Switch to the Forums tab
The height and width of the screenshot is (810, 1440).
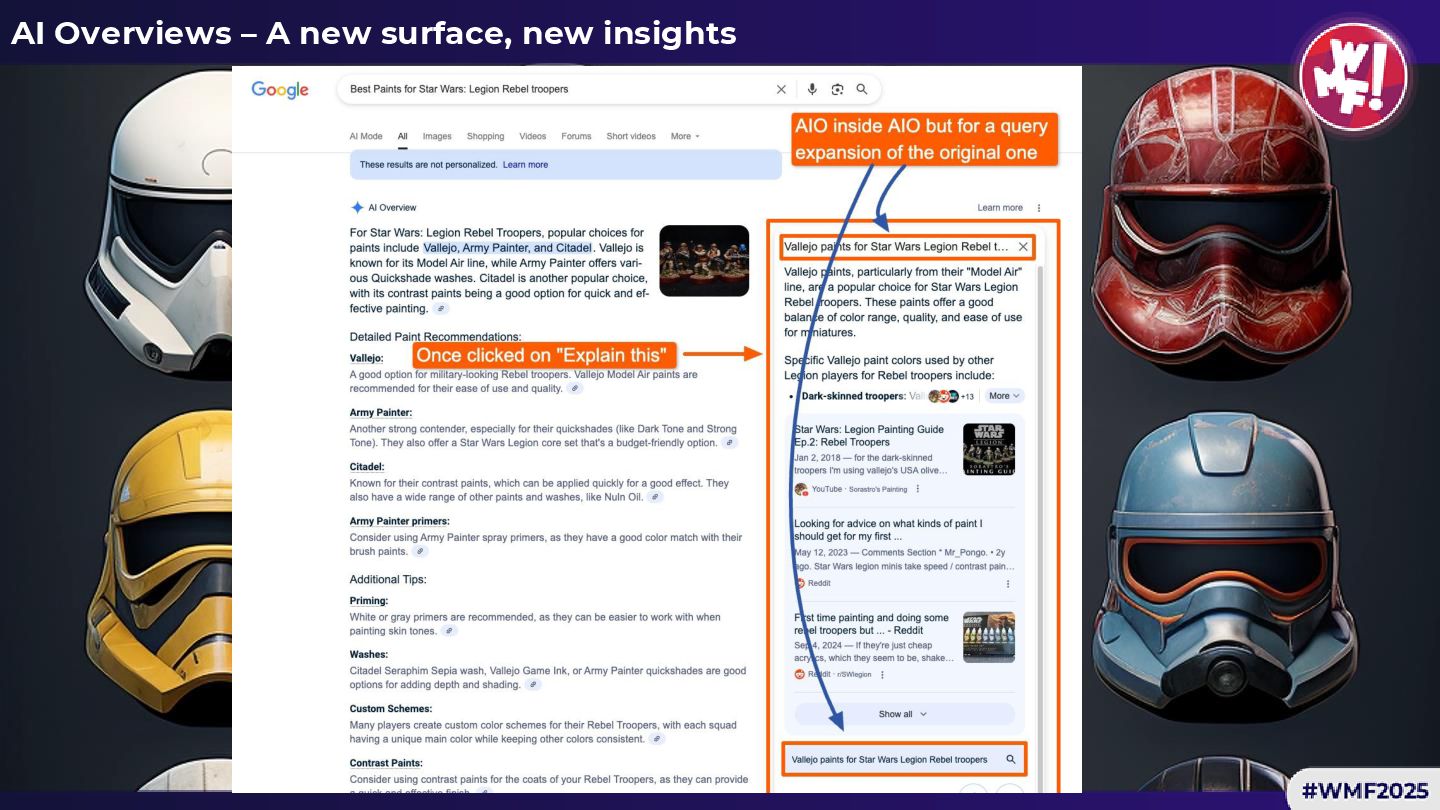coord(576,136)
